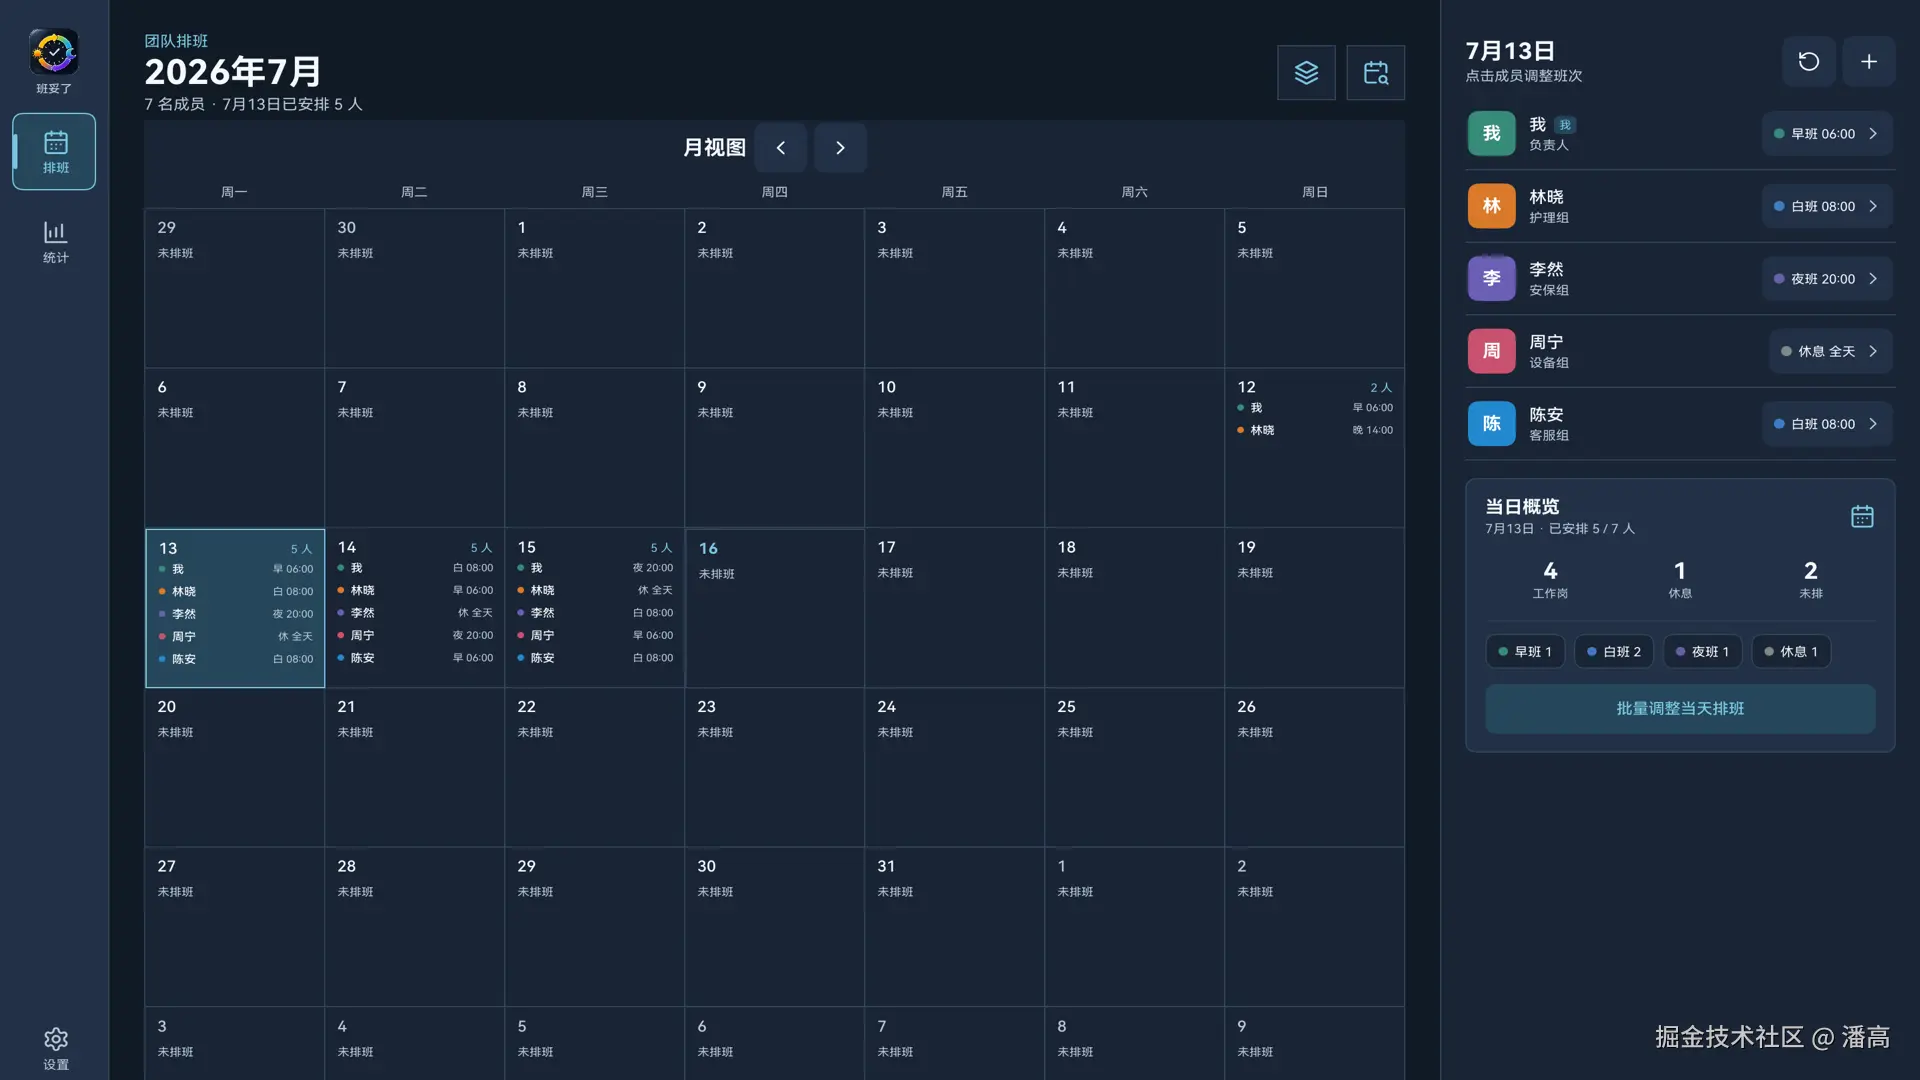The width and height of the screenshot is (1920, 1080).
Task: Click the layers icon in header
Action: coord(1306,72)
